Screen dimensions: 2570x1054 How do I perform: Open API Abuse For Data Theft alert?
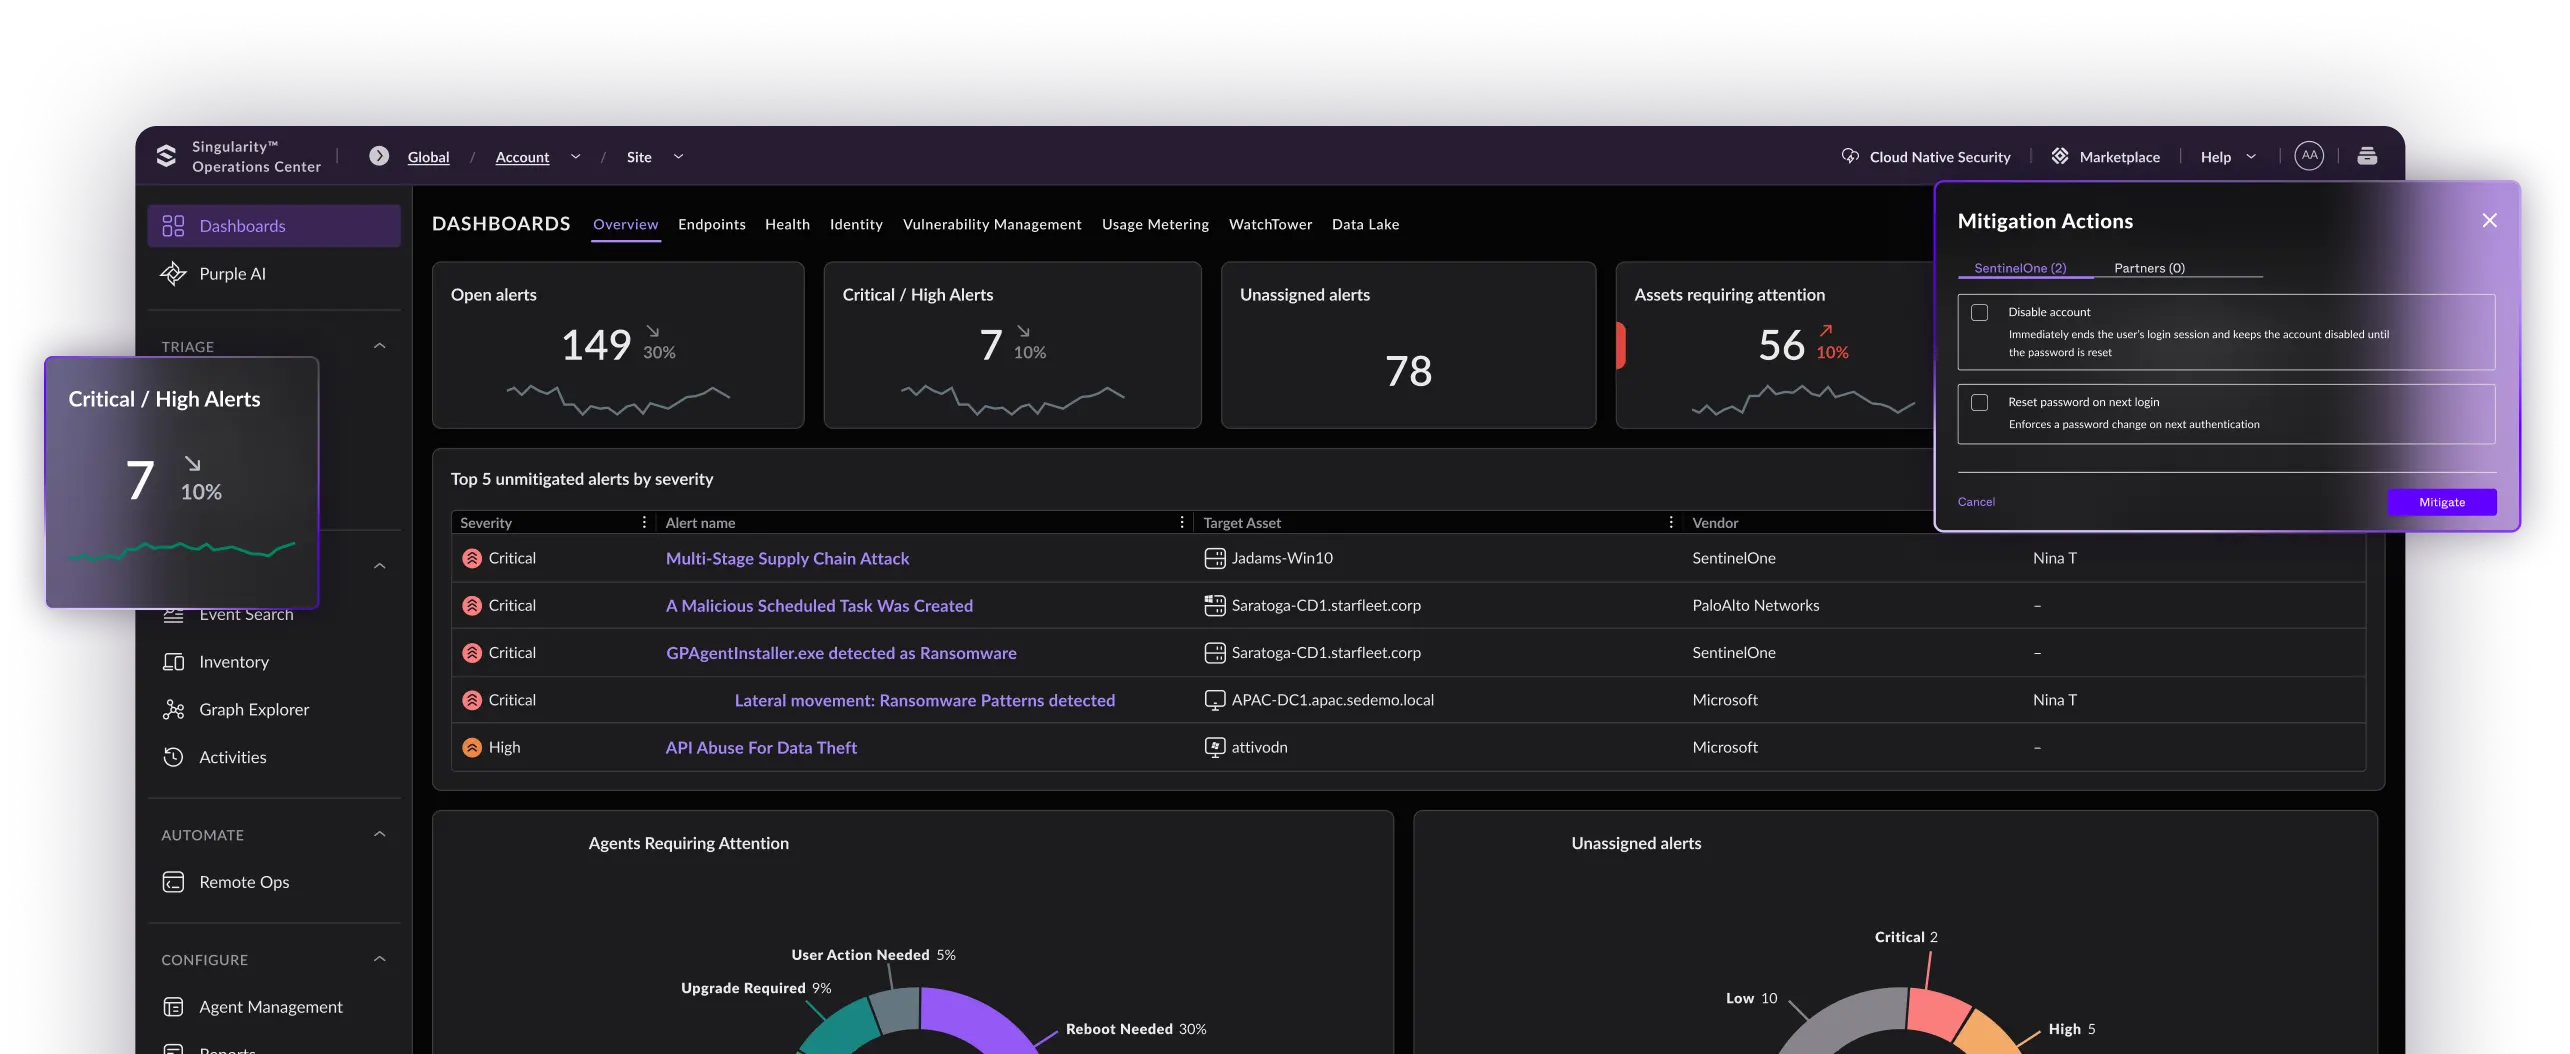761,748
